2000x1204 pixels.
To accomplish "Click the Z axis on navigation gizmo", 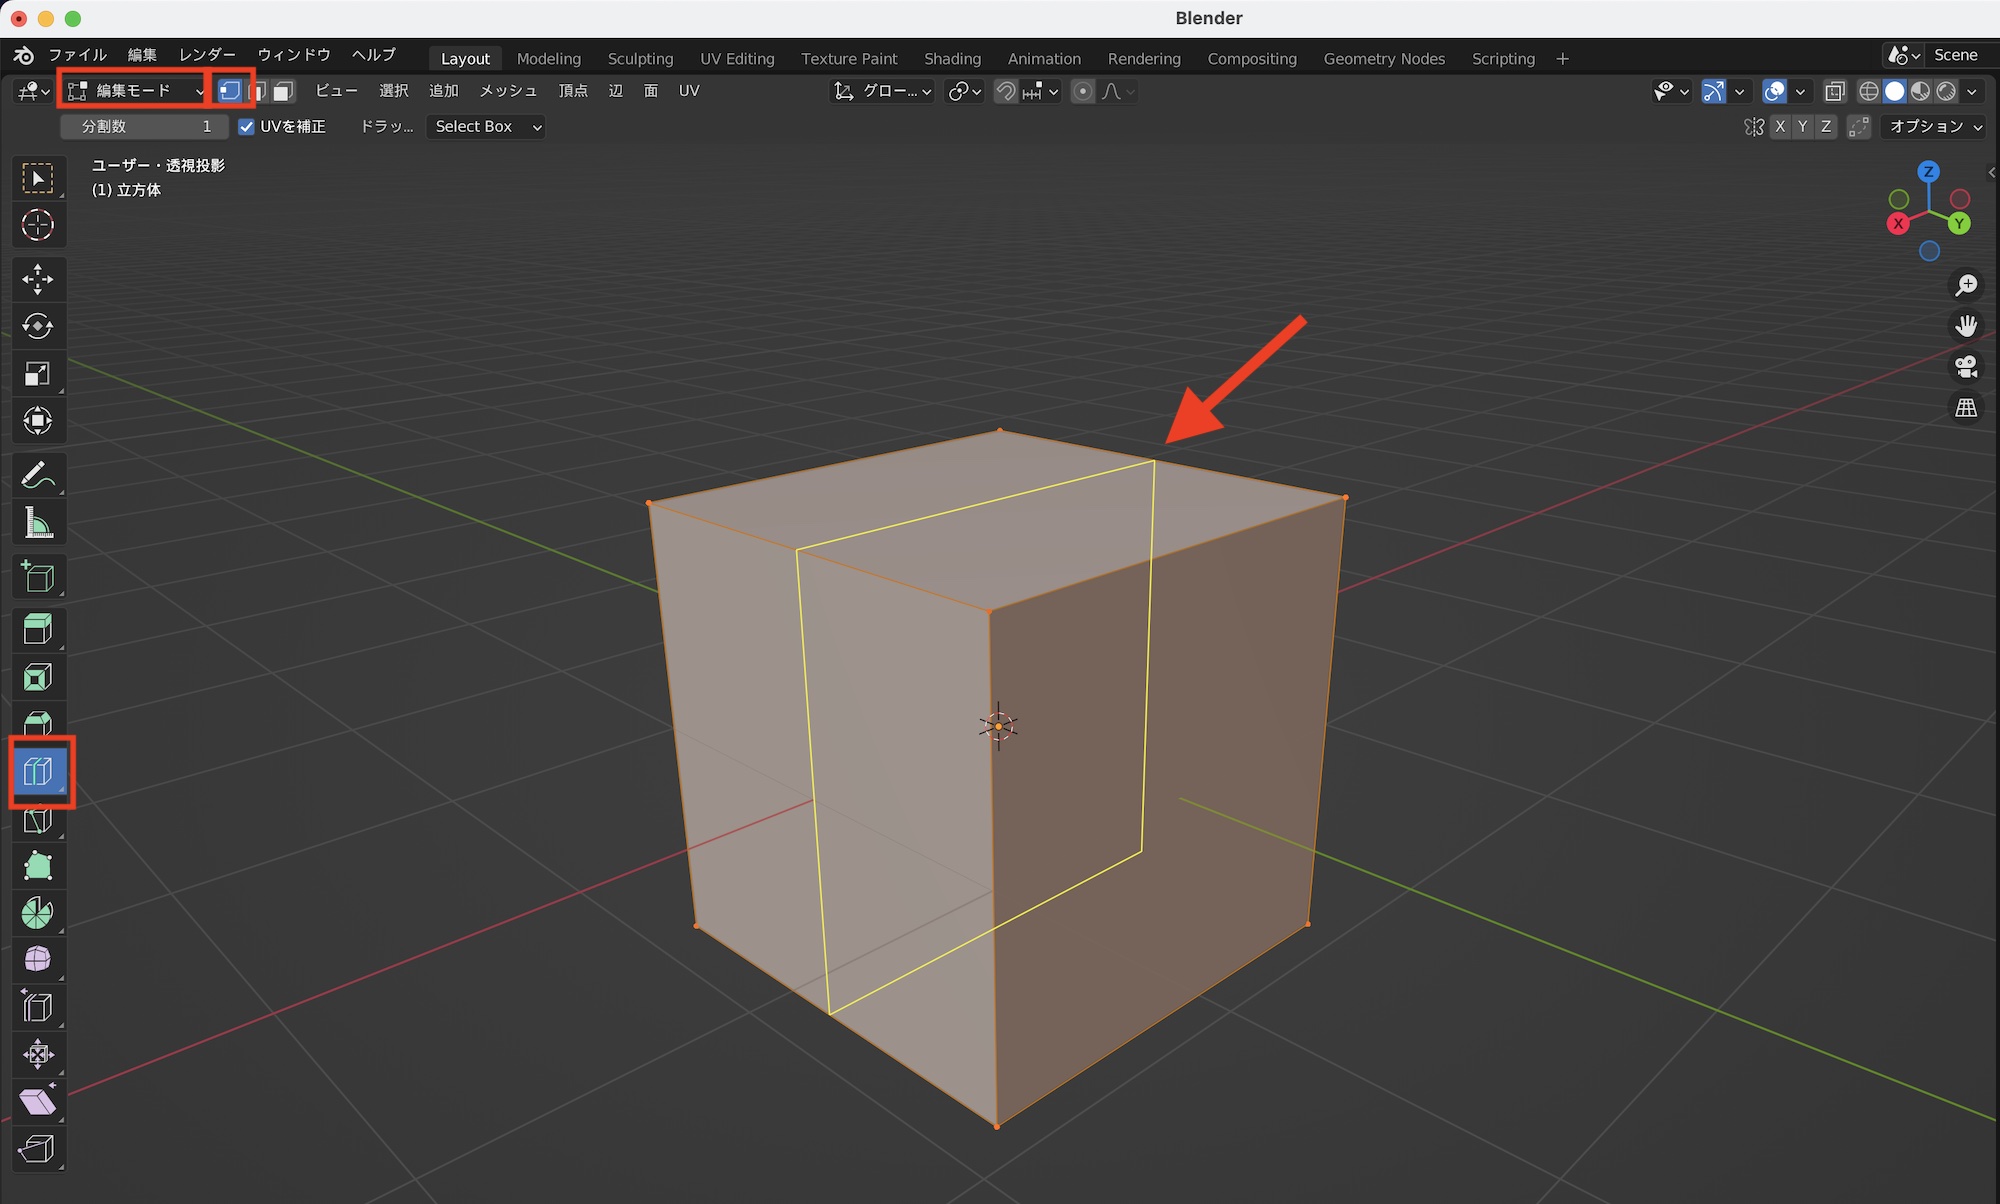I will [x=1929, y=172].
